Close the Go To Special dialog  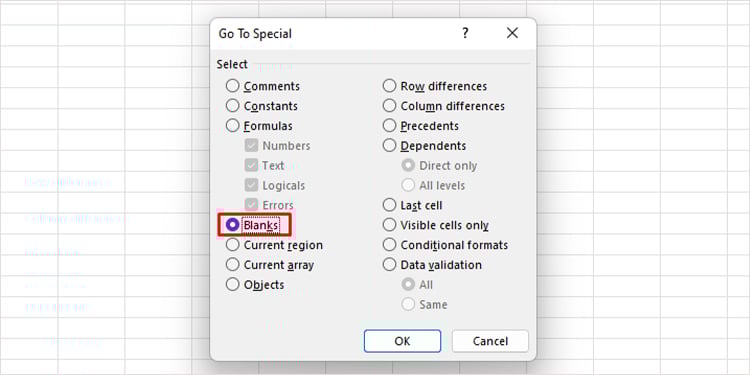pyautogui.click(x=512, y=33)
